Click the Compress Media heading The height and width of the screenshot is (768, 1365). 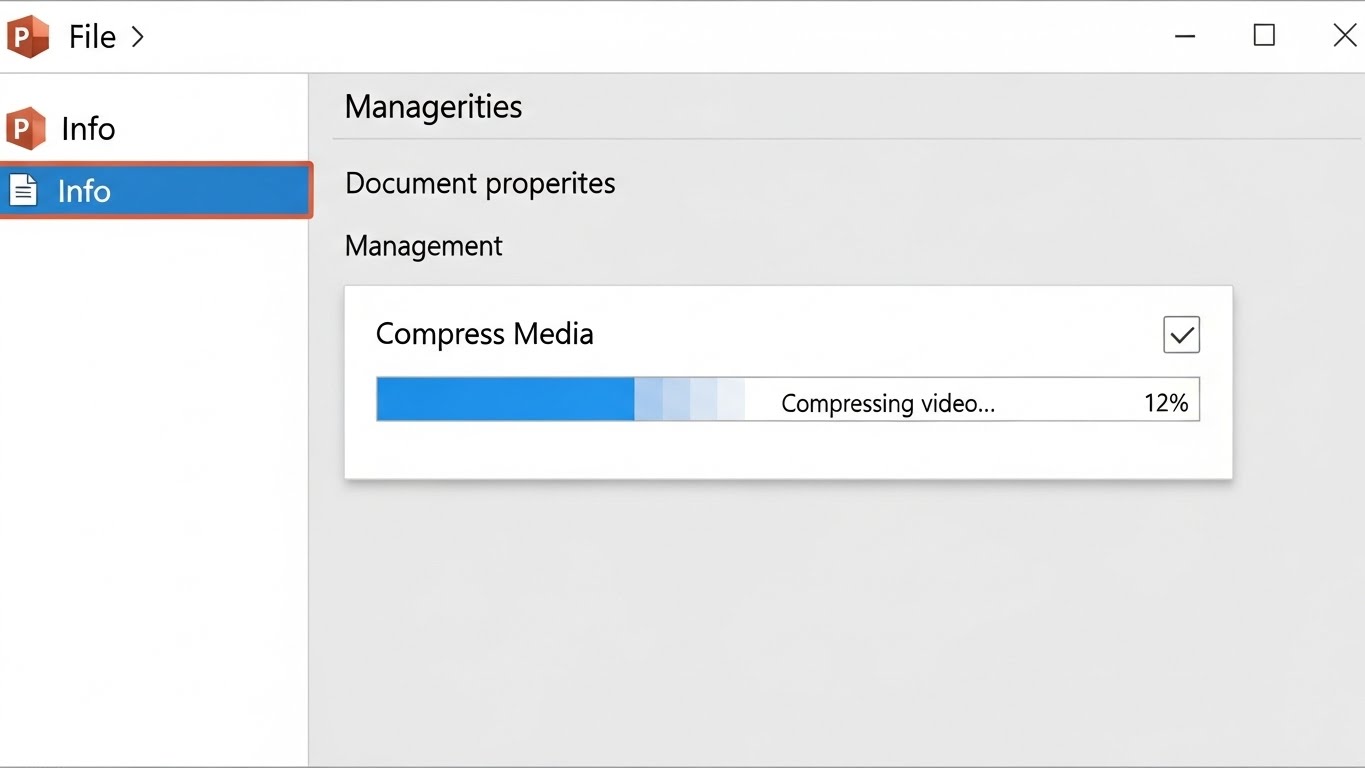(484, 334)
